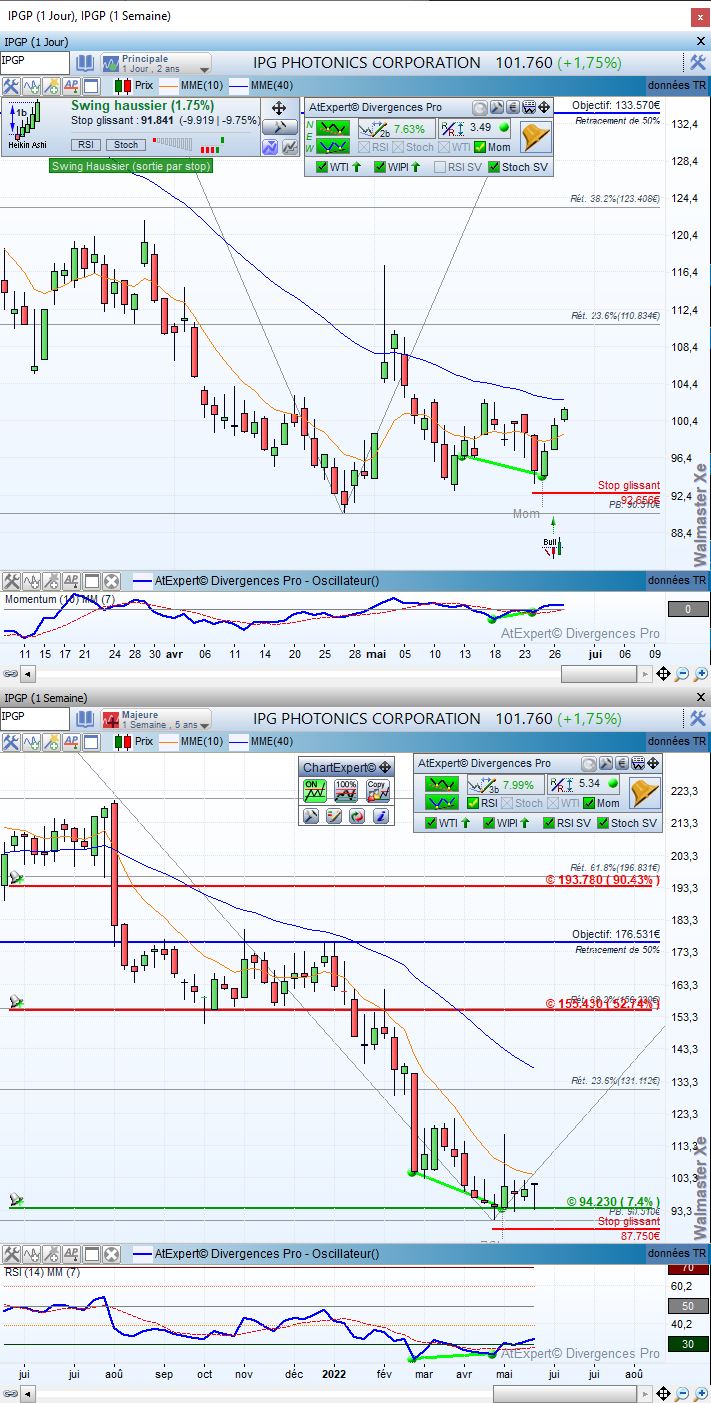Click the golden bell alert in the daily Divergences Pro panel

(535, 135)
